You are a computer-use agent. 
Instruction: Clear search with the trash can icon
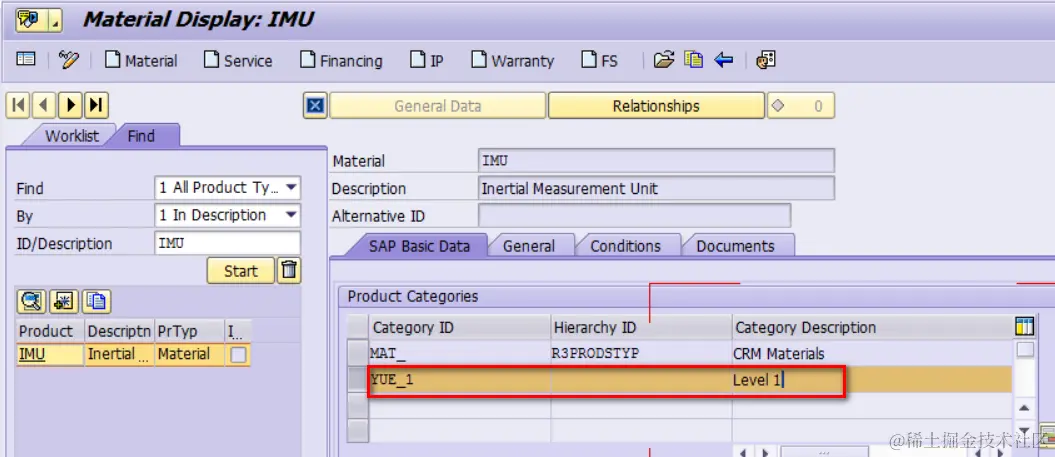click(x=289, y=270)
